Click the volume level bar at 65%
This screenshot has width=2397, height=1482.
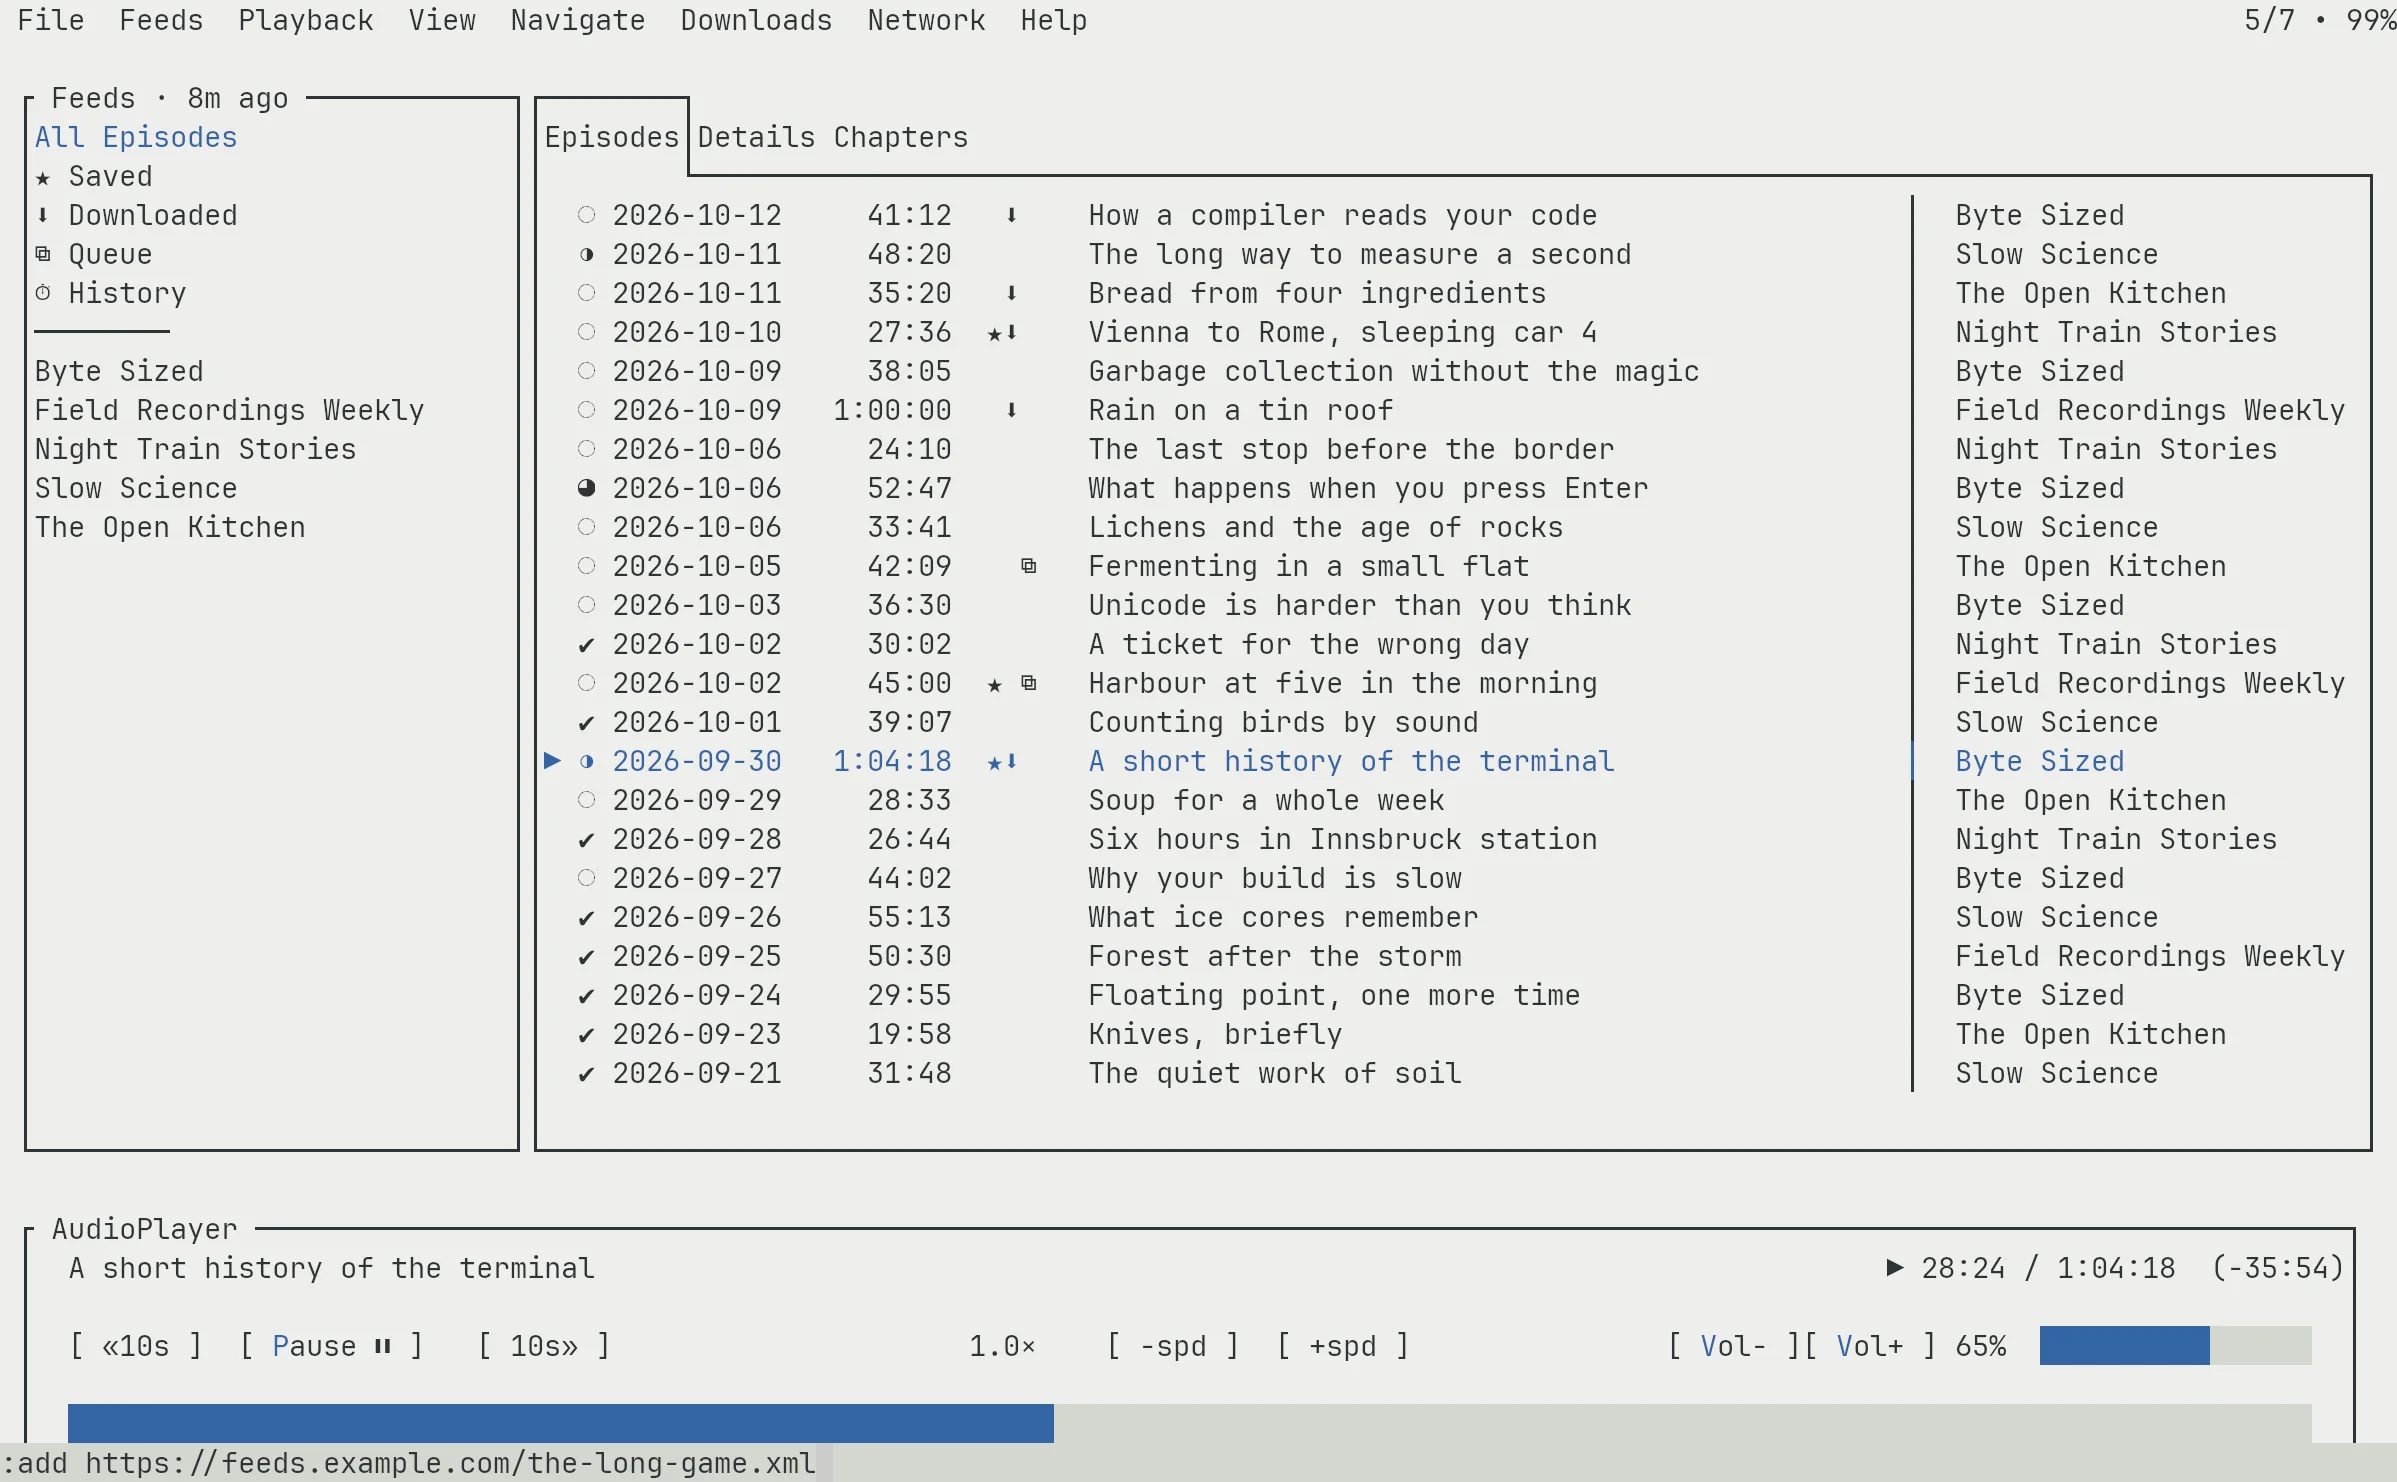(2175, 1346)
